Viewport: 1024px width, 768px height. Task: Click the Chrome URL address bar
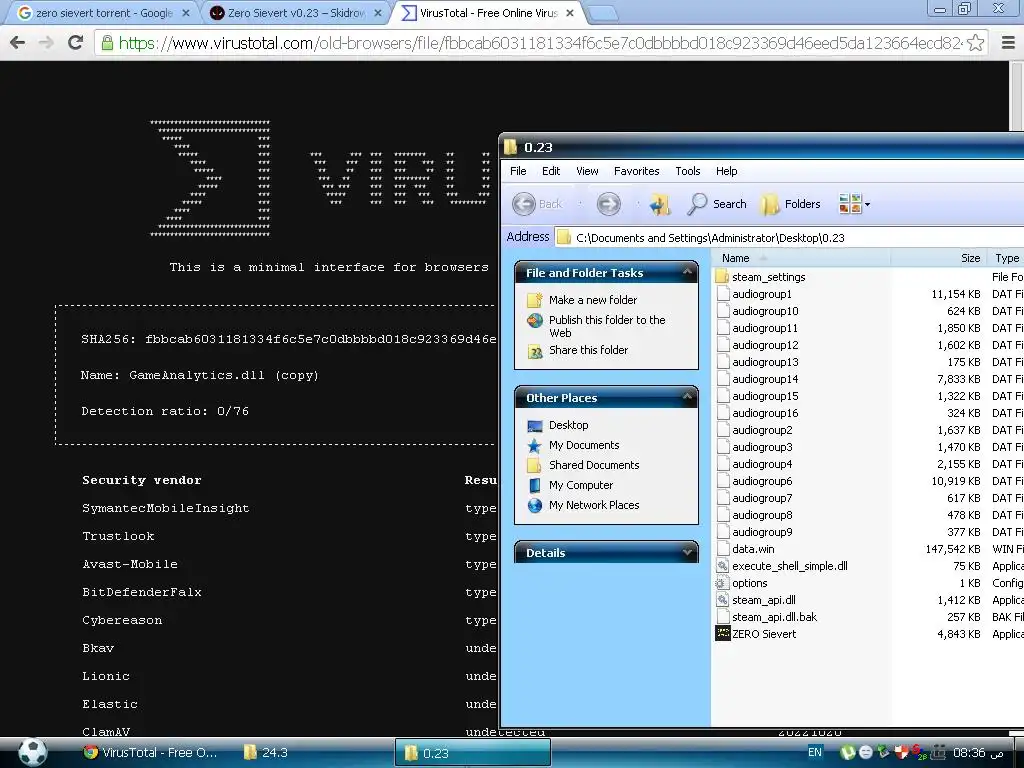tap(539, 43)
